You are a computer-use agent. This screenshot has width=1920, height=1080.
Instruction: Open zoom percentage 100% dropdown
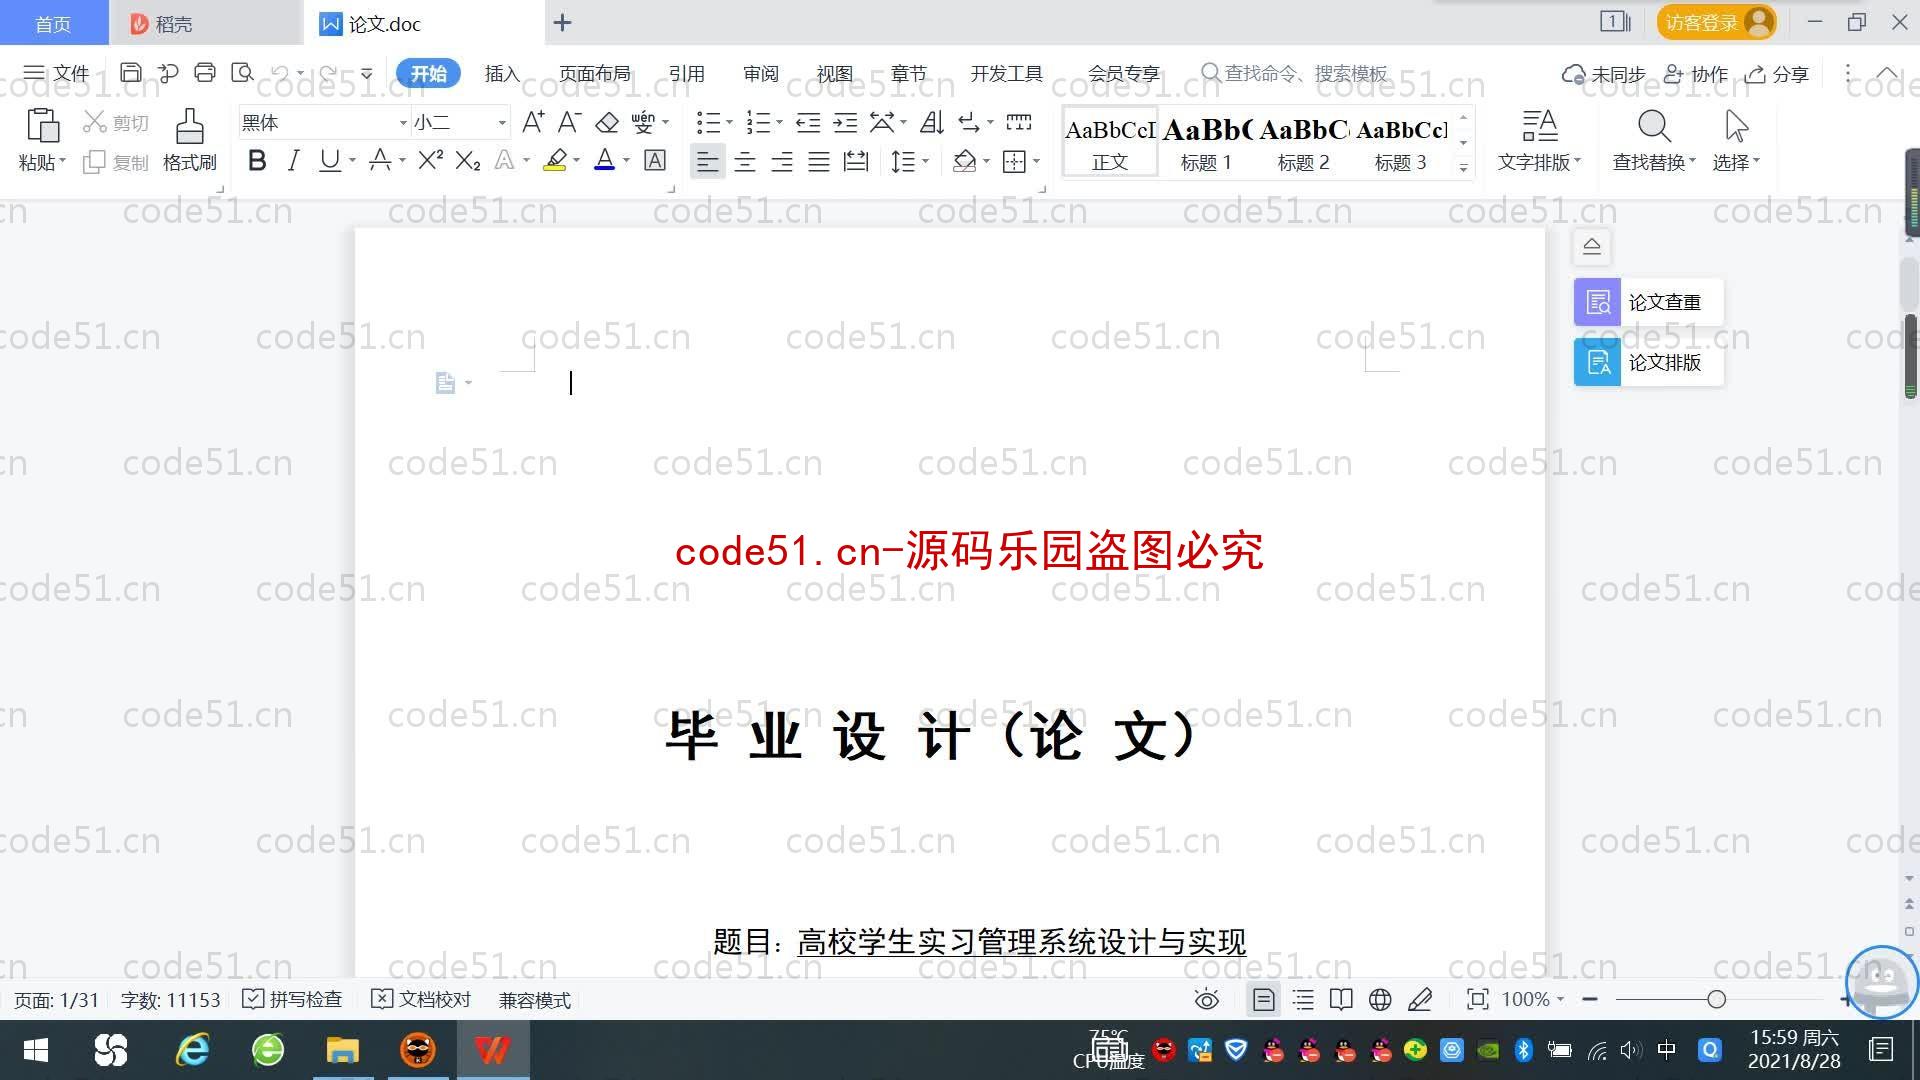point(1532,999)
